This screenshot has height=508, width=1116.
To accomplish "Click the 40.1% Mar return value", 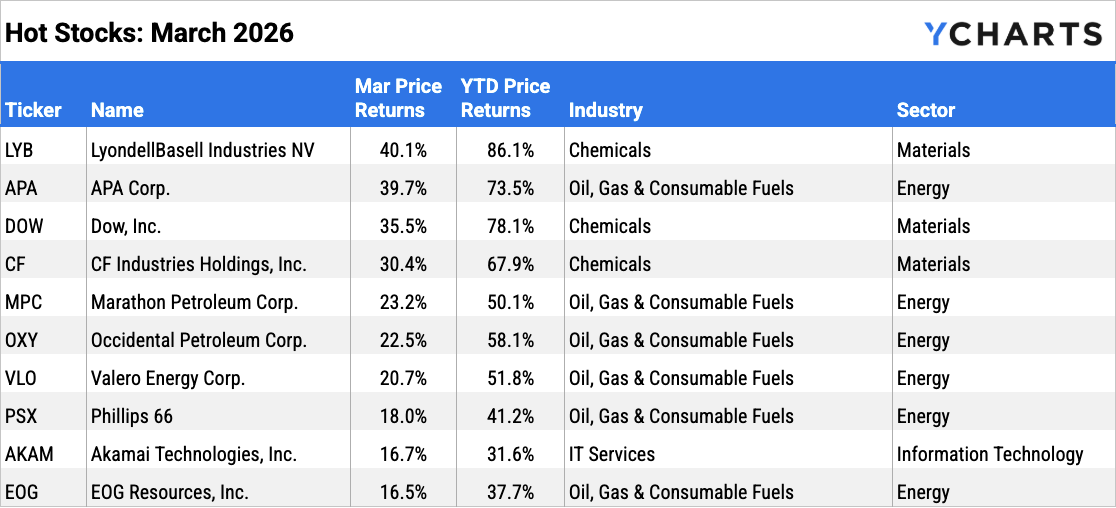I will 403,150.
